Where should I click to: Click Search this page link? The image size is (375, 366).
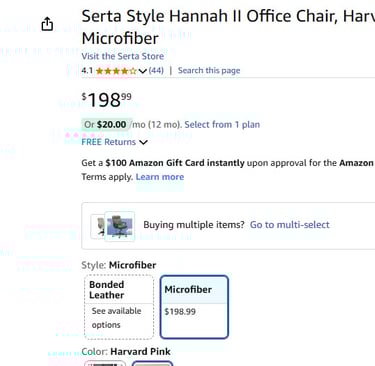(209, 71)
